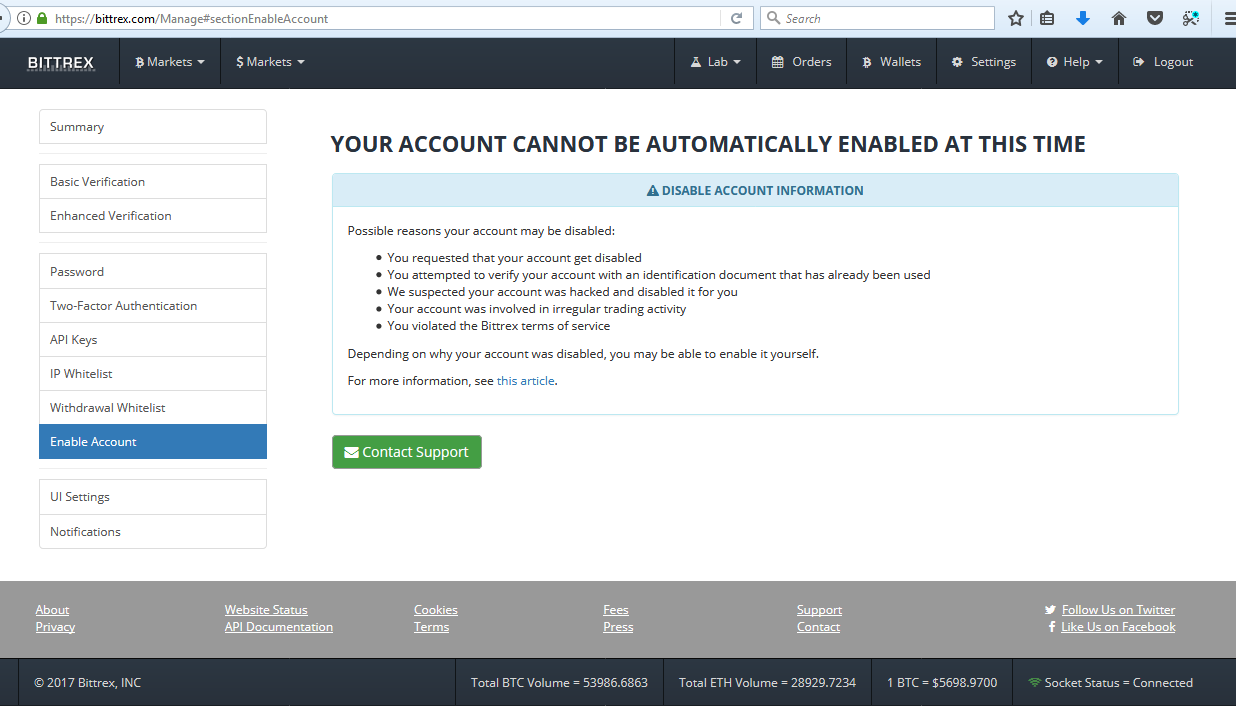Open the Terms footer link
The width and height of the screenshot is (1236, 706).
tap(431, 627)
